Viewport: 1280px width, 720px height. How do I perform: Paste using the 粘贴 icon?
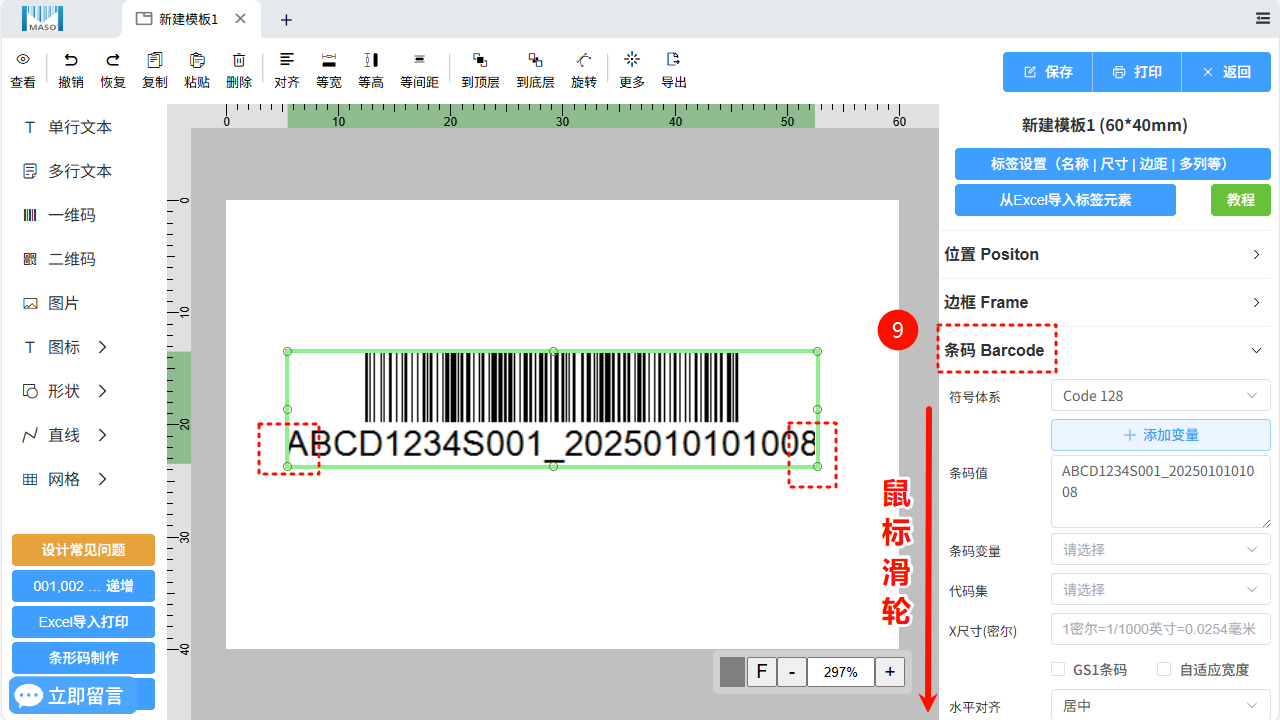click(197, 60)
